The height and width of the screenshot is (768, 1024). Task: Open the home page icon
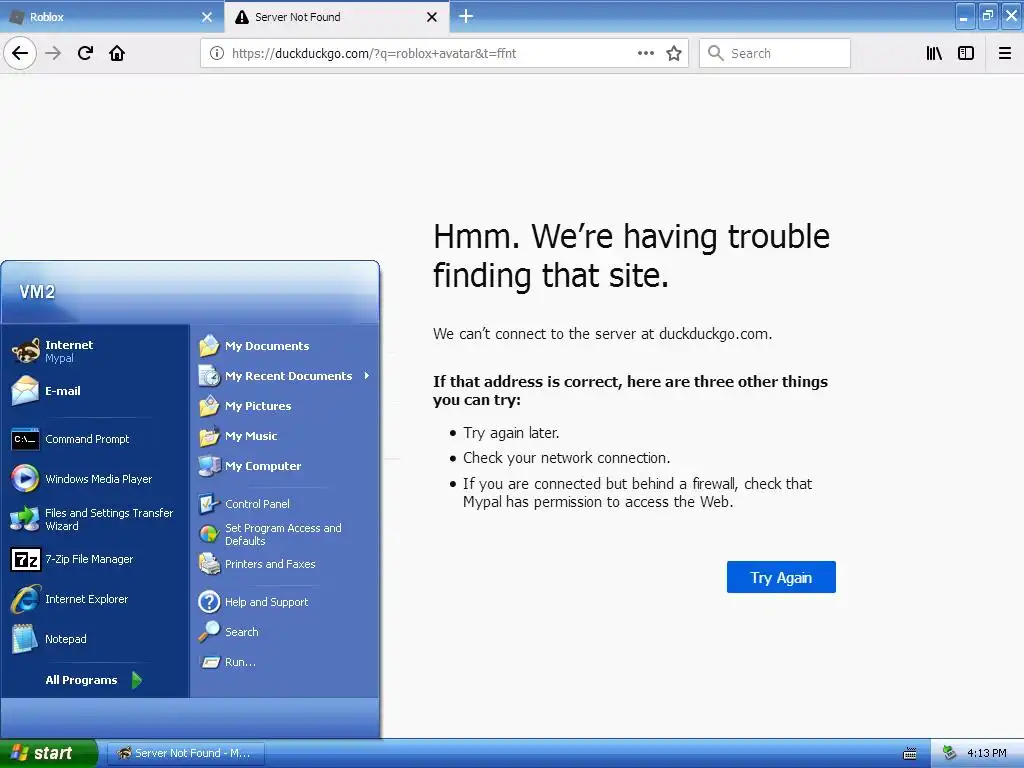point(117,53)
